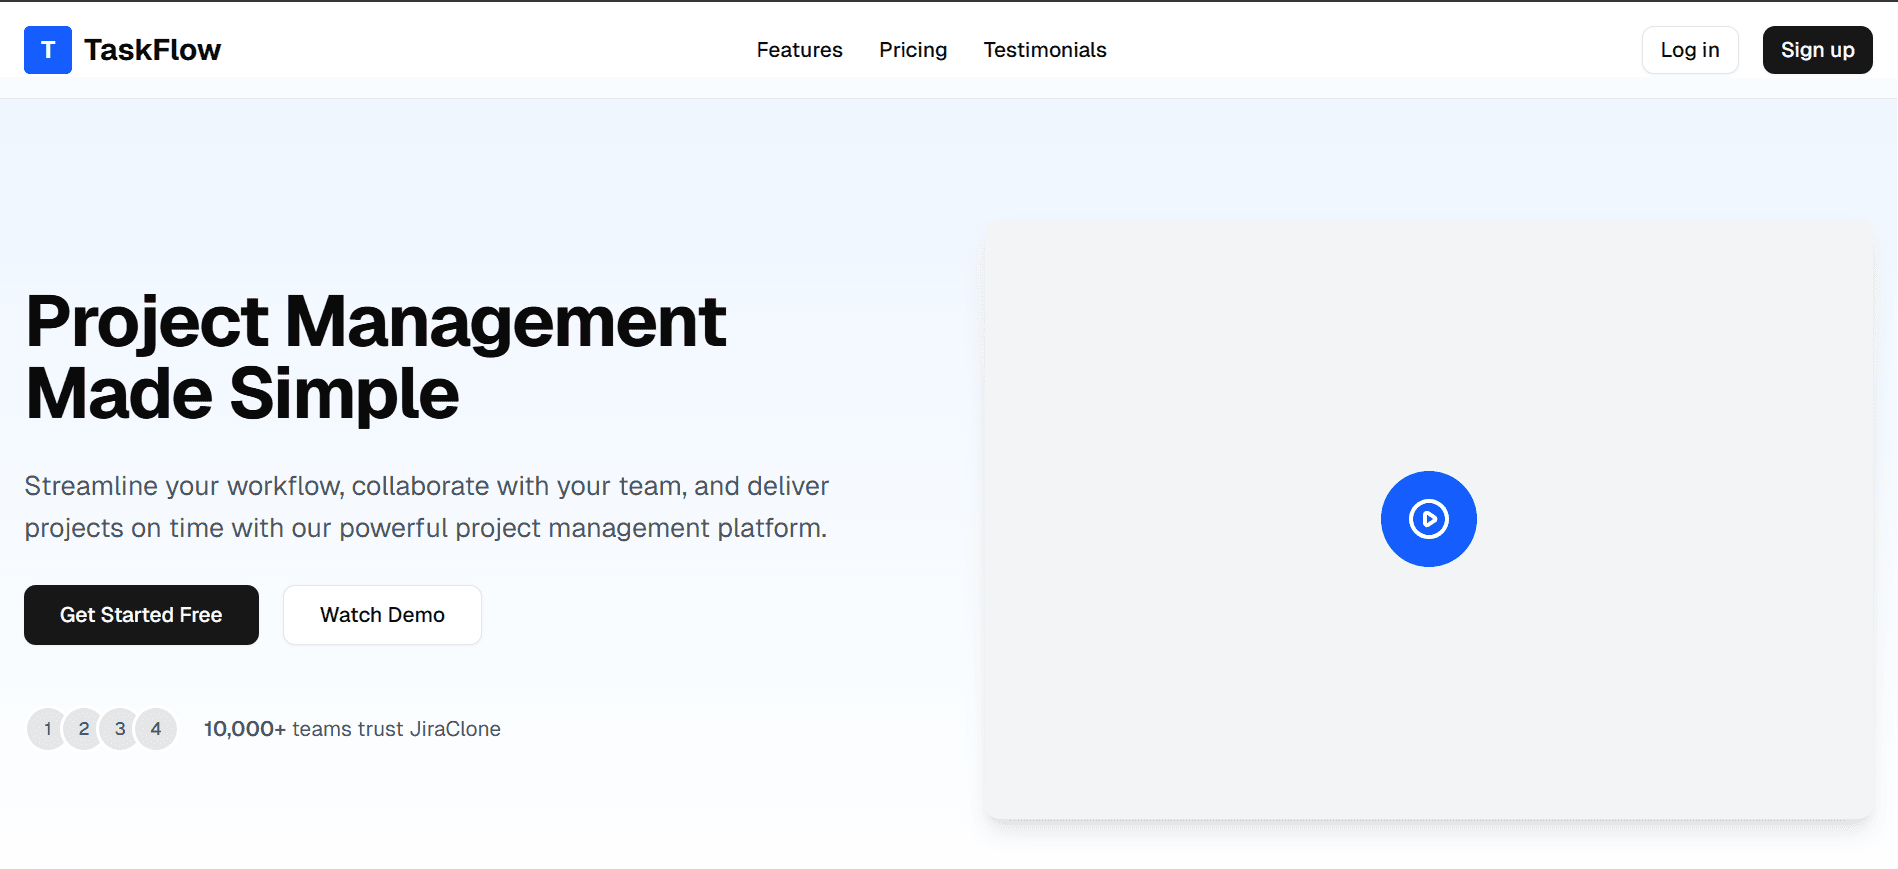The width and height of the screenshot is (1898, 869).
Task: Click the Watch Demo button
Action: [382, 615]
